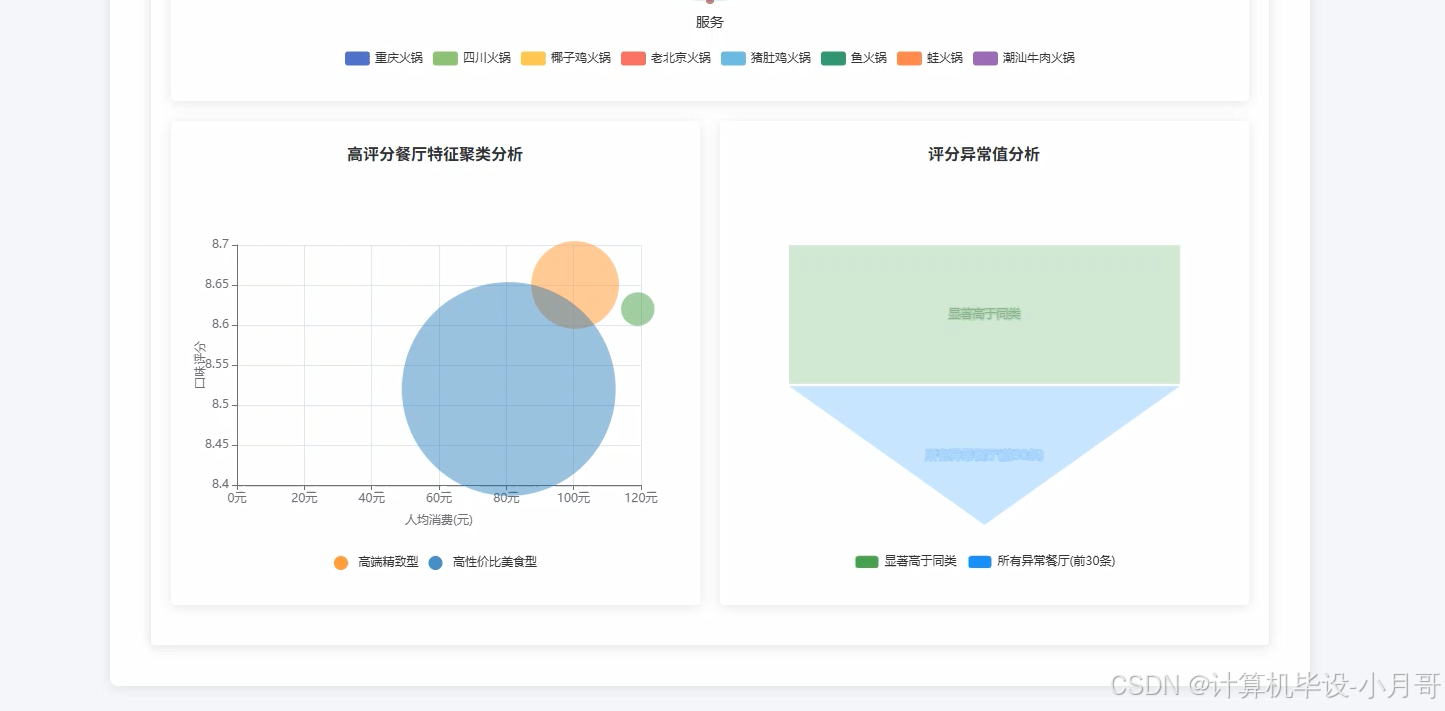Toggle 高端精致型 series in bubble chart legend
Image resolution: width=1445 pixels, height=711 pixels.
tap(376, 562)
